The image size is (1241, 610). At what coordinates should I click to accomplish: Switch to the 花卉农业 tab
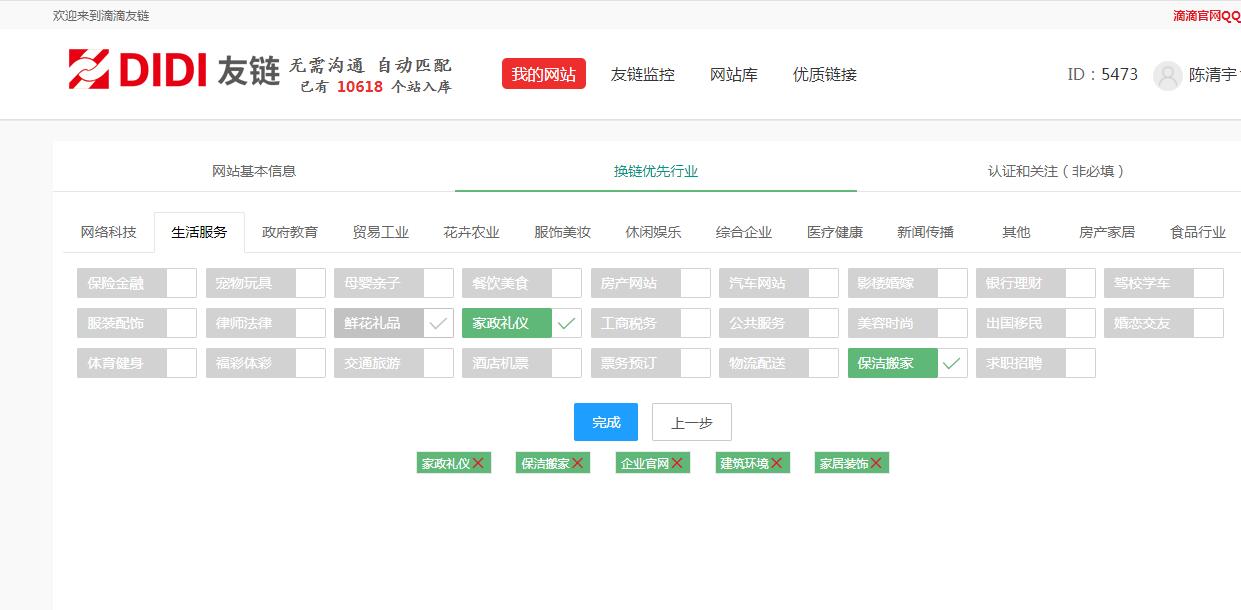coord(471,232)
